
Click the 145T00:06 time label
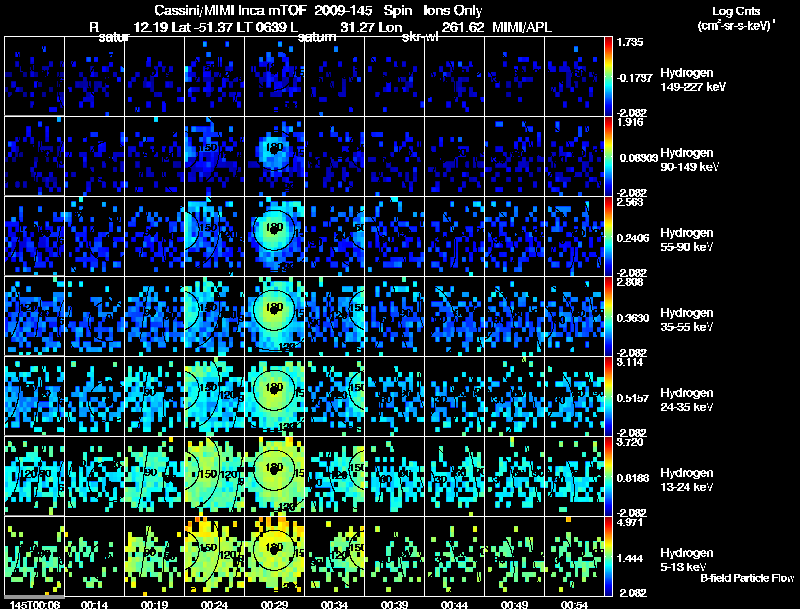coord(35,604)
